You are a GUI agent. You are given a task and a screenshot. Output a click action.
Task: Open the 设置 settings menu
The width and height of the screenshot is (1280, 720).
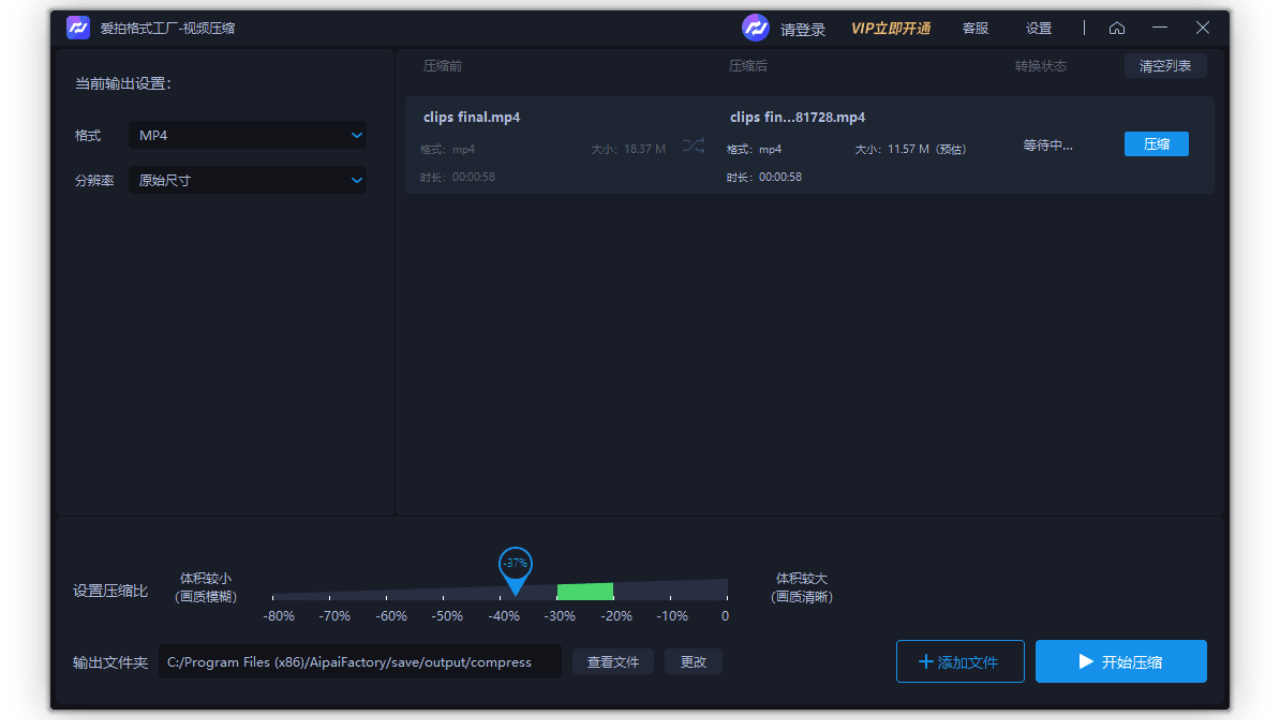pos(1039,28)
